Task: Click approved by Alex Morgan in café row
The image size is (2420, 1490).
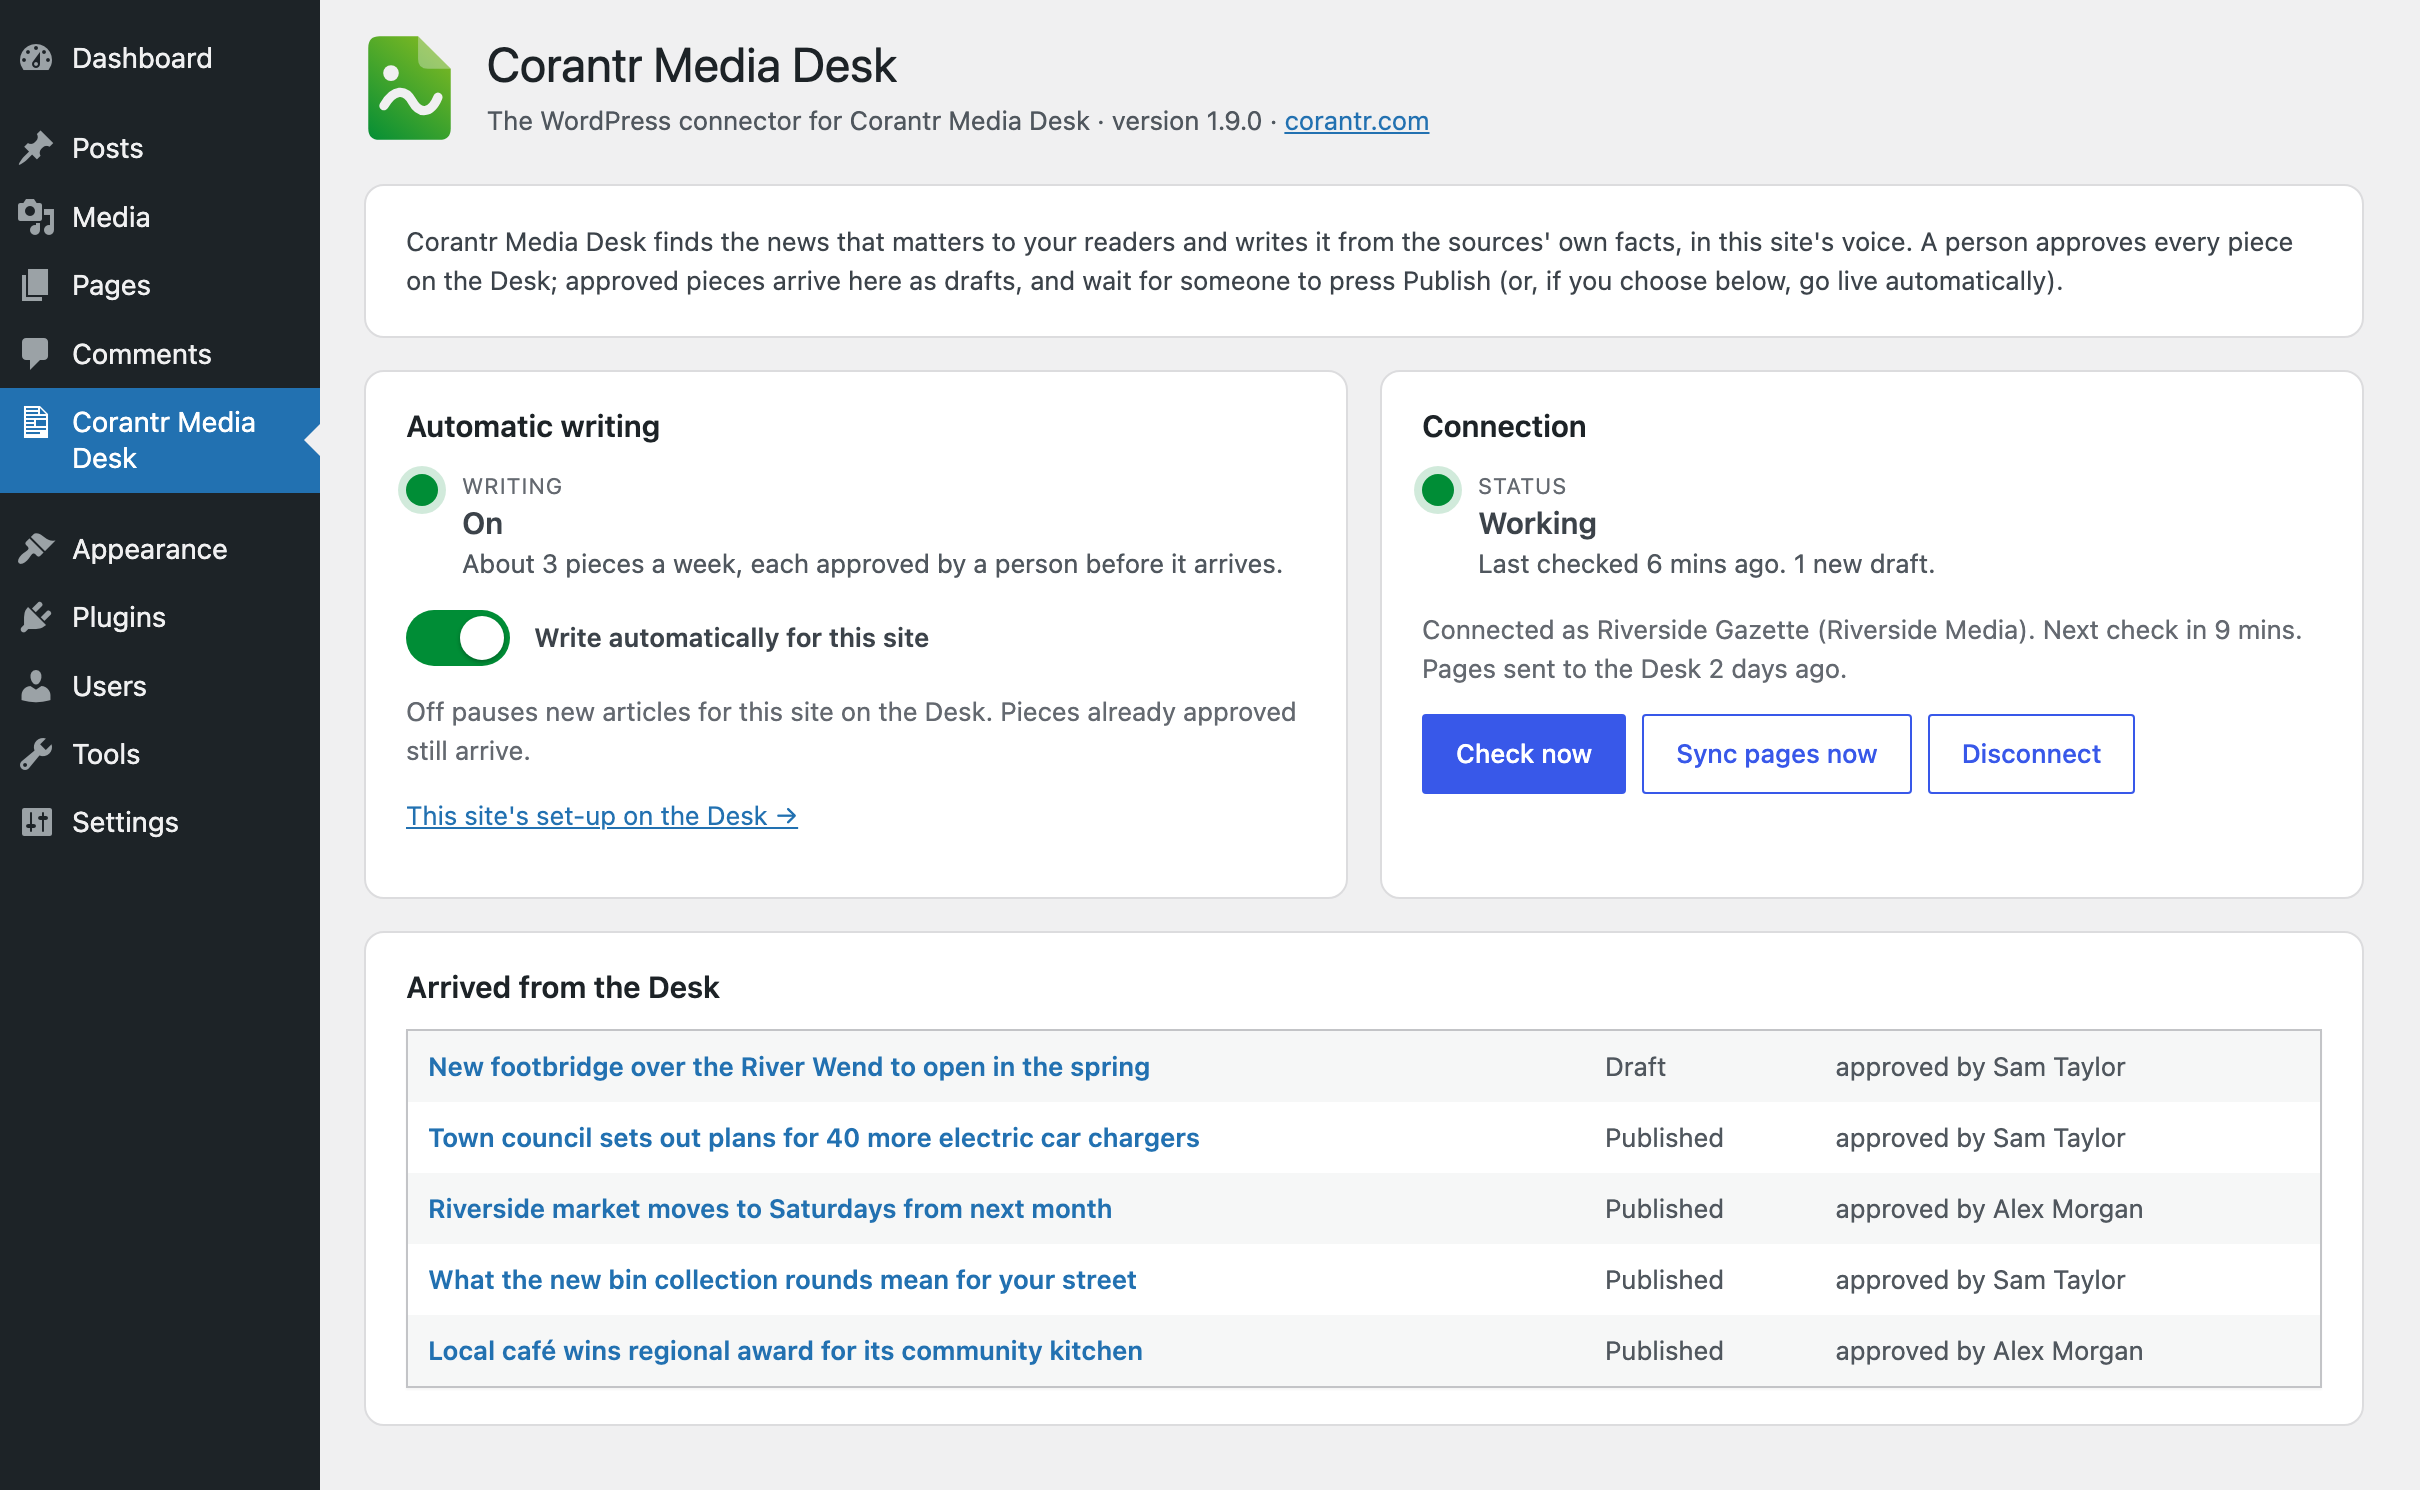Action: point(1989,1351)
